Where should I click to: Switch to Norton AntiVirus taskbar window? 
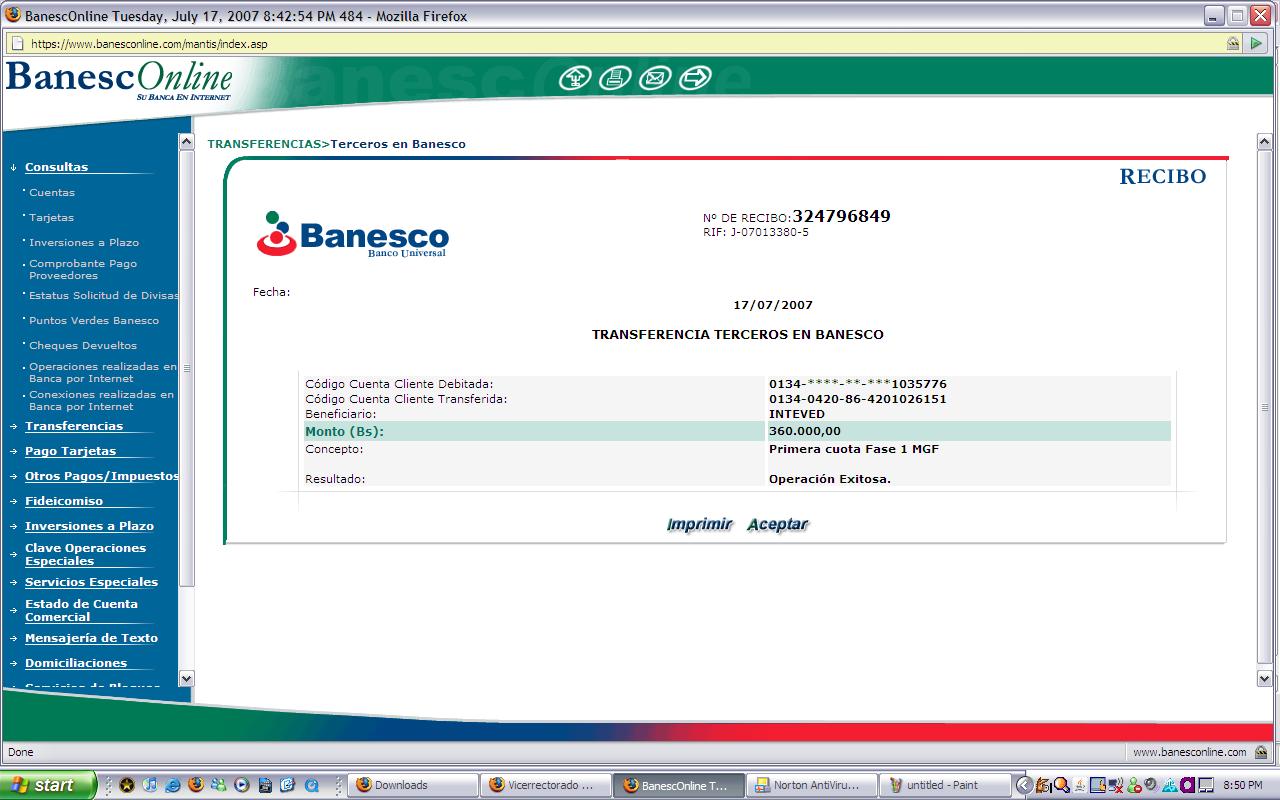tap(811, 785)
